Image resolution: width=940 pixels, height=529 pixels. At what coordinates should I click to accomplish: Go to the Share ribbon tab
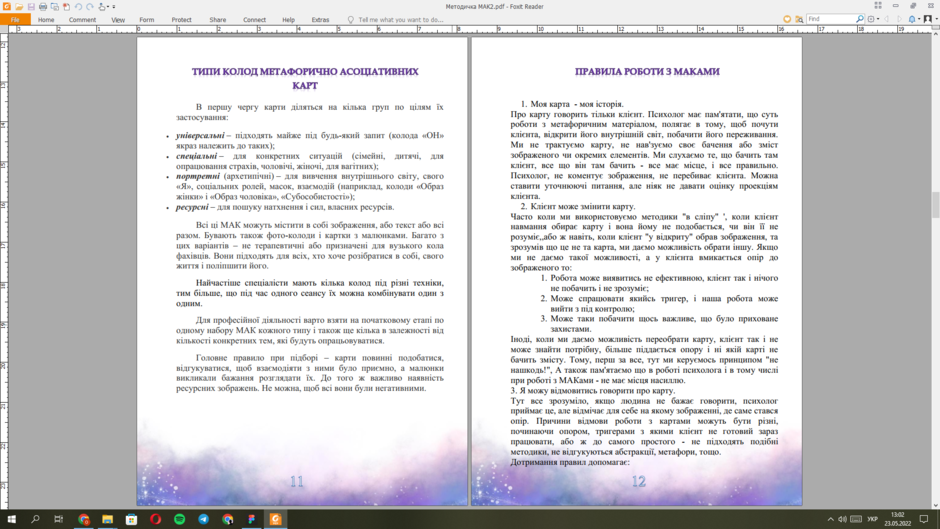pos(218,20)
